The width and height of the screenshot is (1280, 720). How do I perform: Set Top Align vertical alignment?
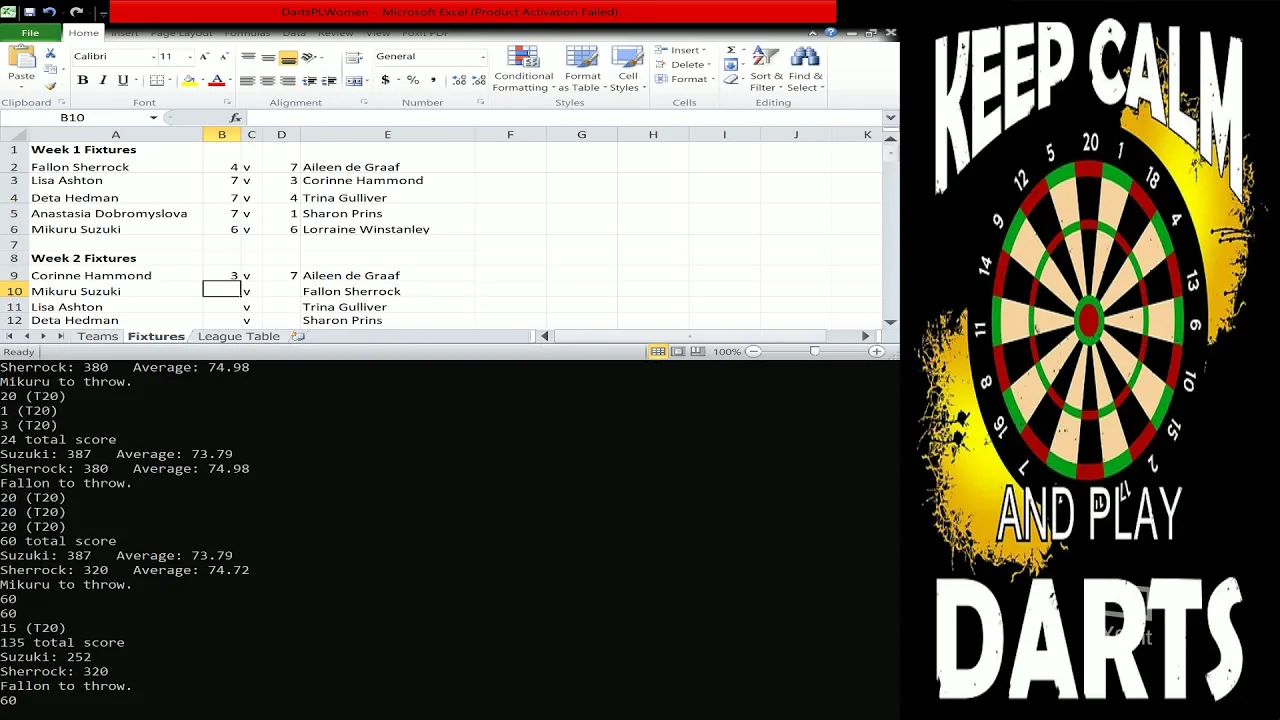tap(248, 57)
